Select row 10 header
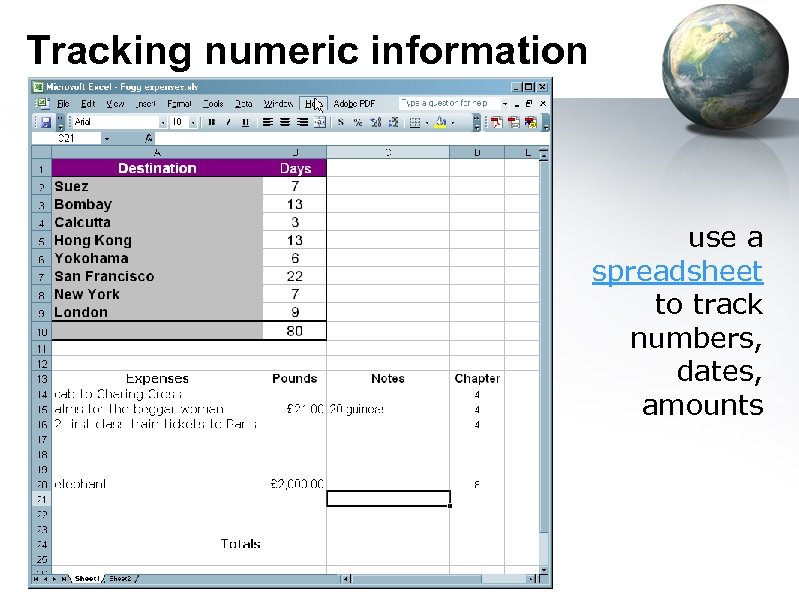The image size is (799, 598). point(42,332)
